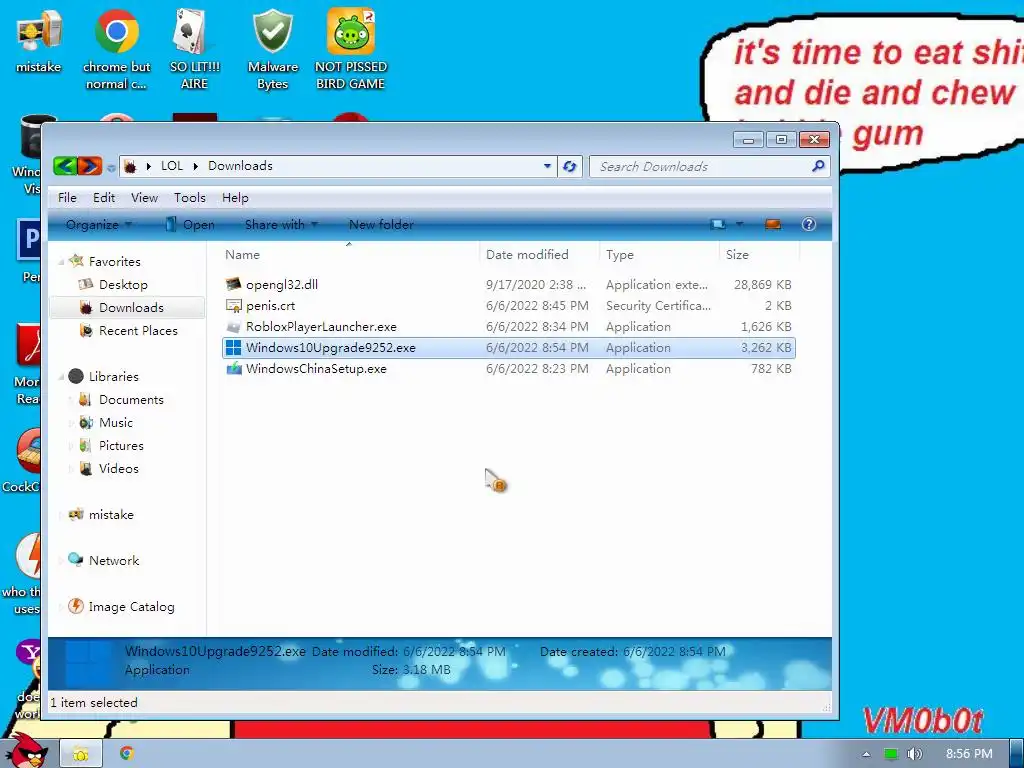Click the SO LIT!!! AIRE desktop icon
The image size is (1024, 768).
pos(194,49)
